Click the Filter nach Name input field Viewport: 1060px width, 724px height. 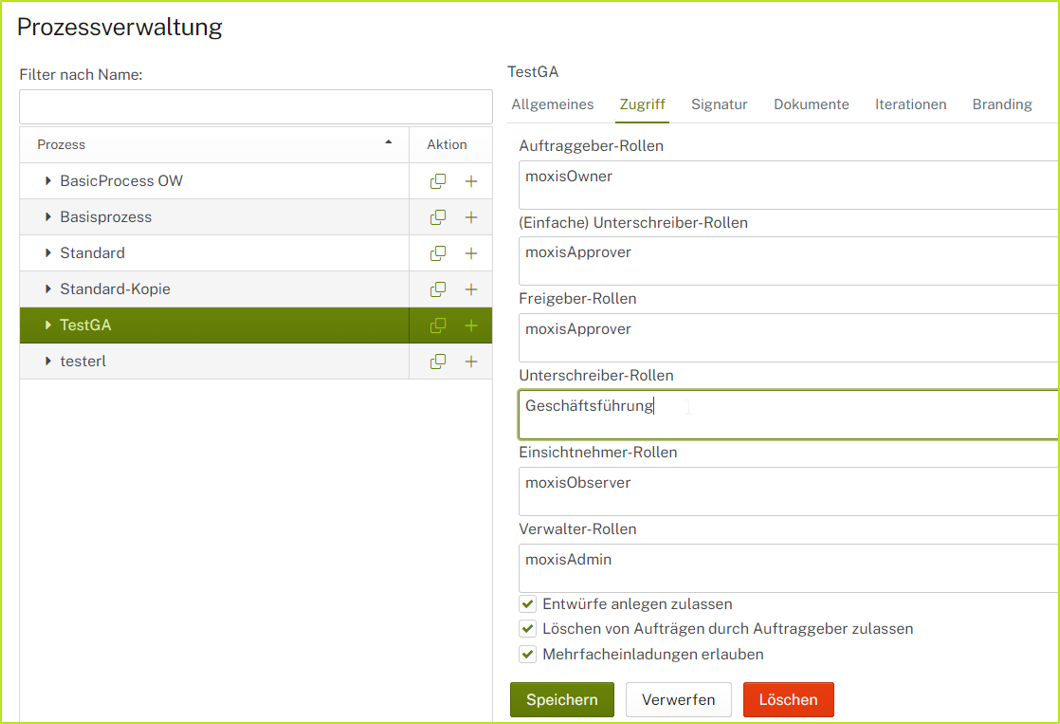[255, 107]
